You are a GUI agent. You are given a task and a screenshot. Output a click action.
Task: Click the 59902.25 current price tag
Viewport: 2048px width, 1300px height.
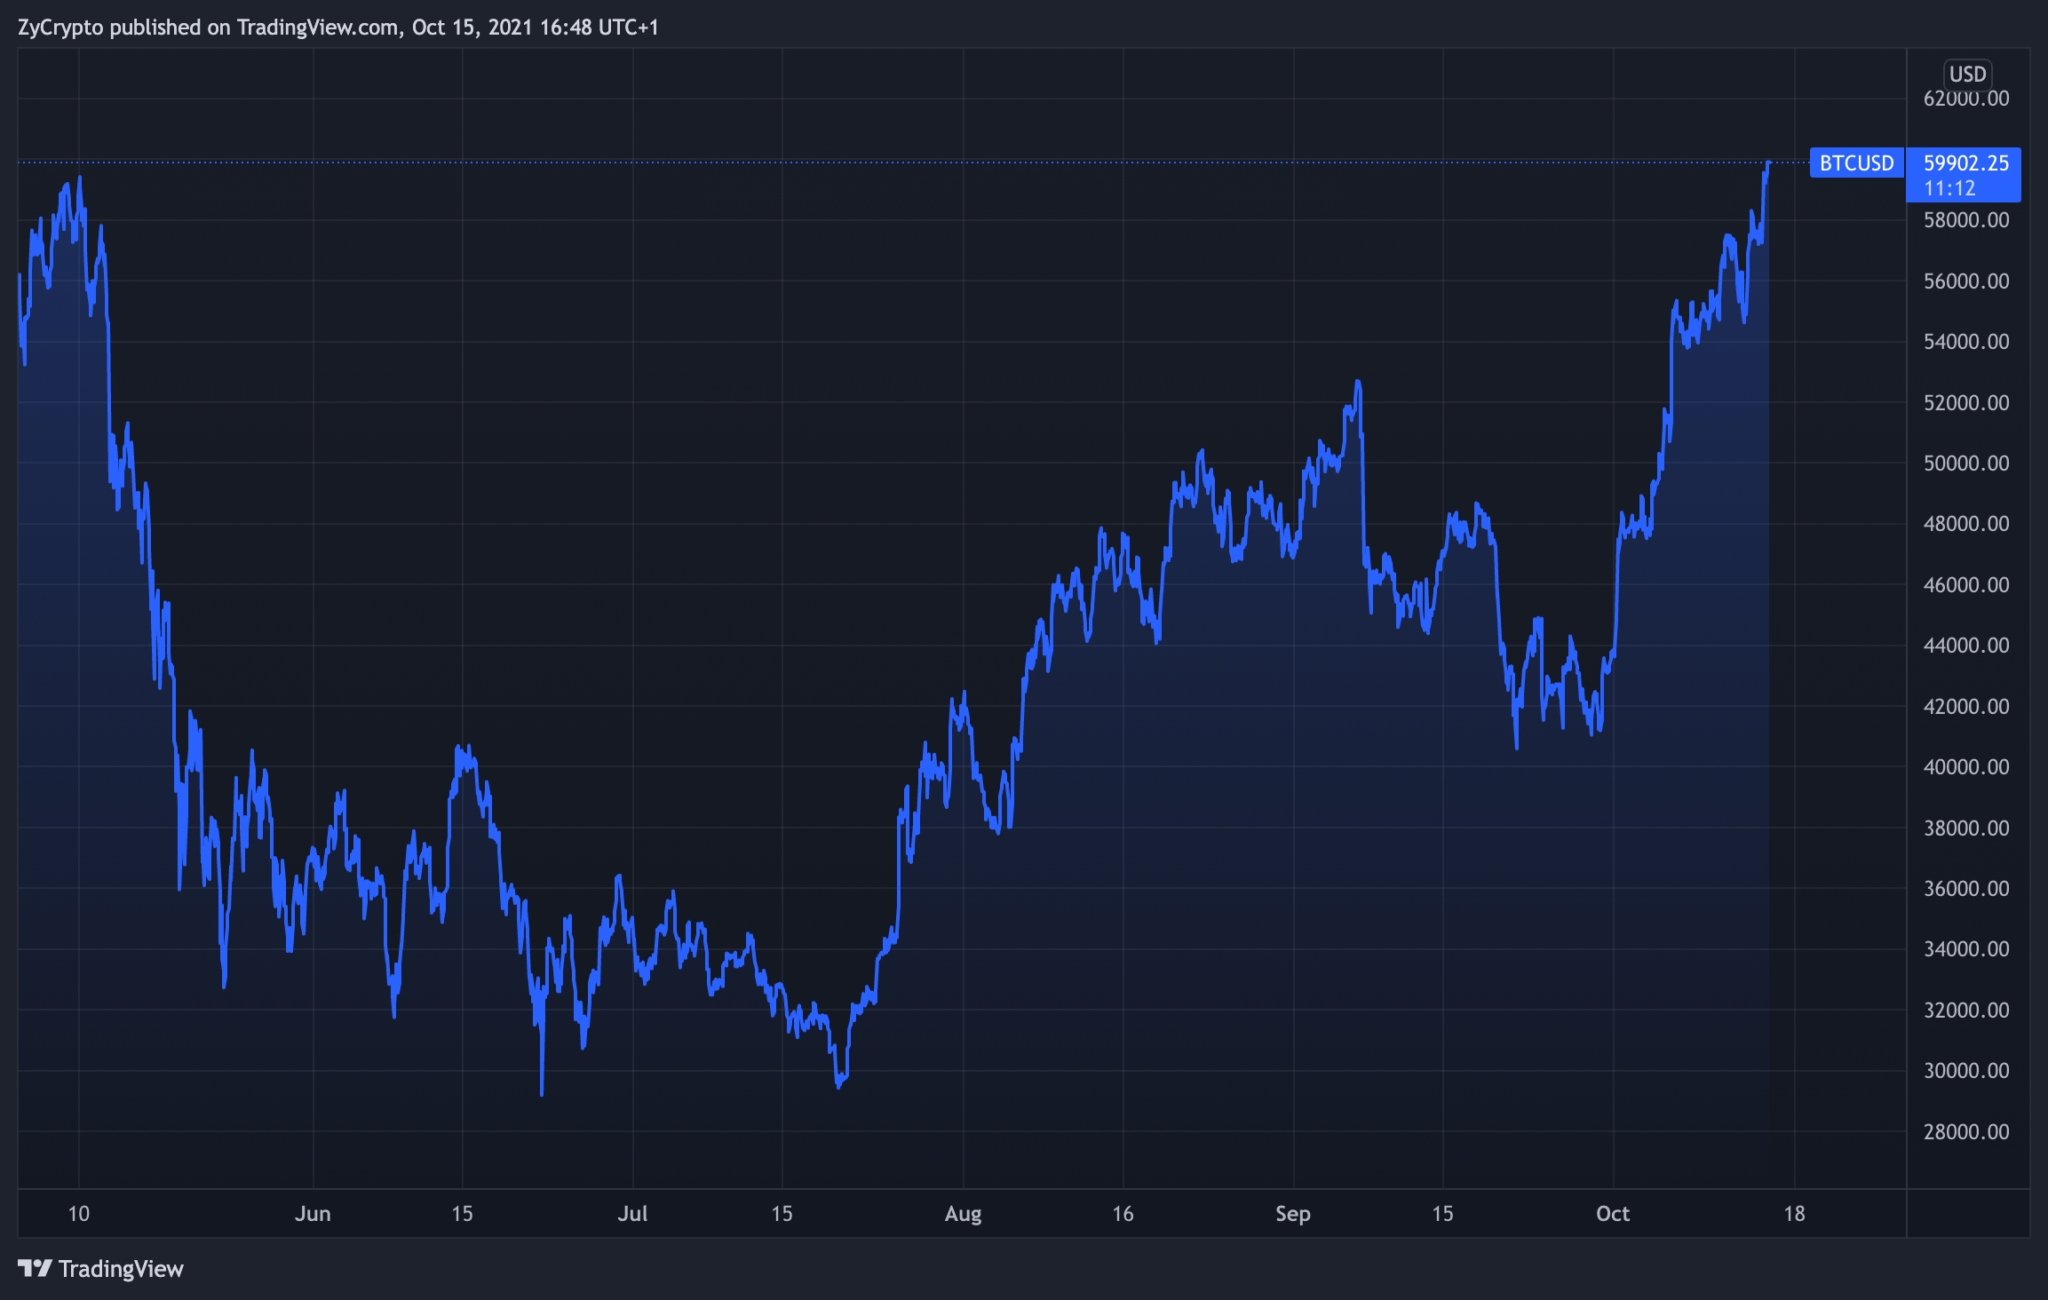coord(1965,163)
